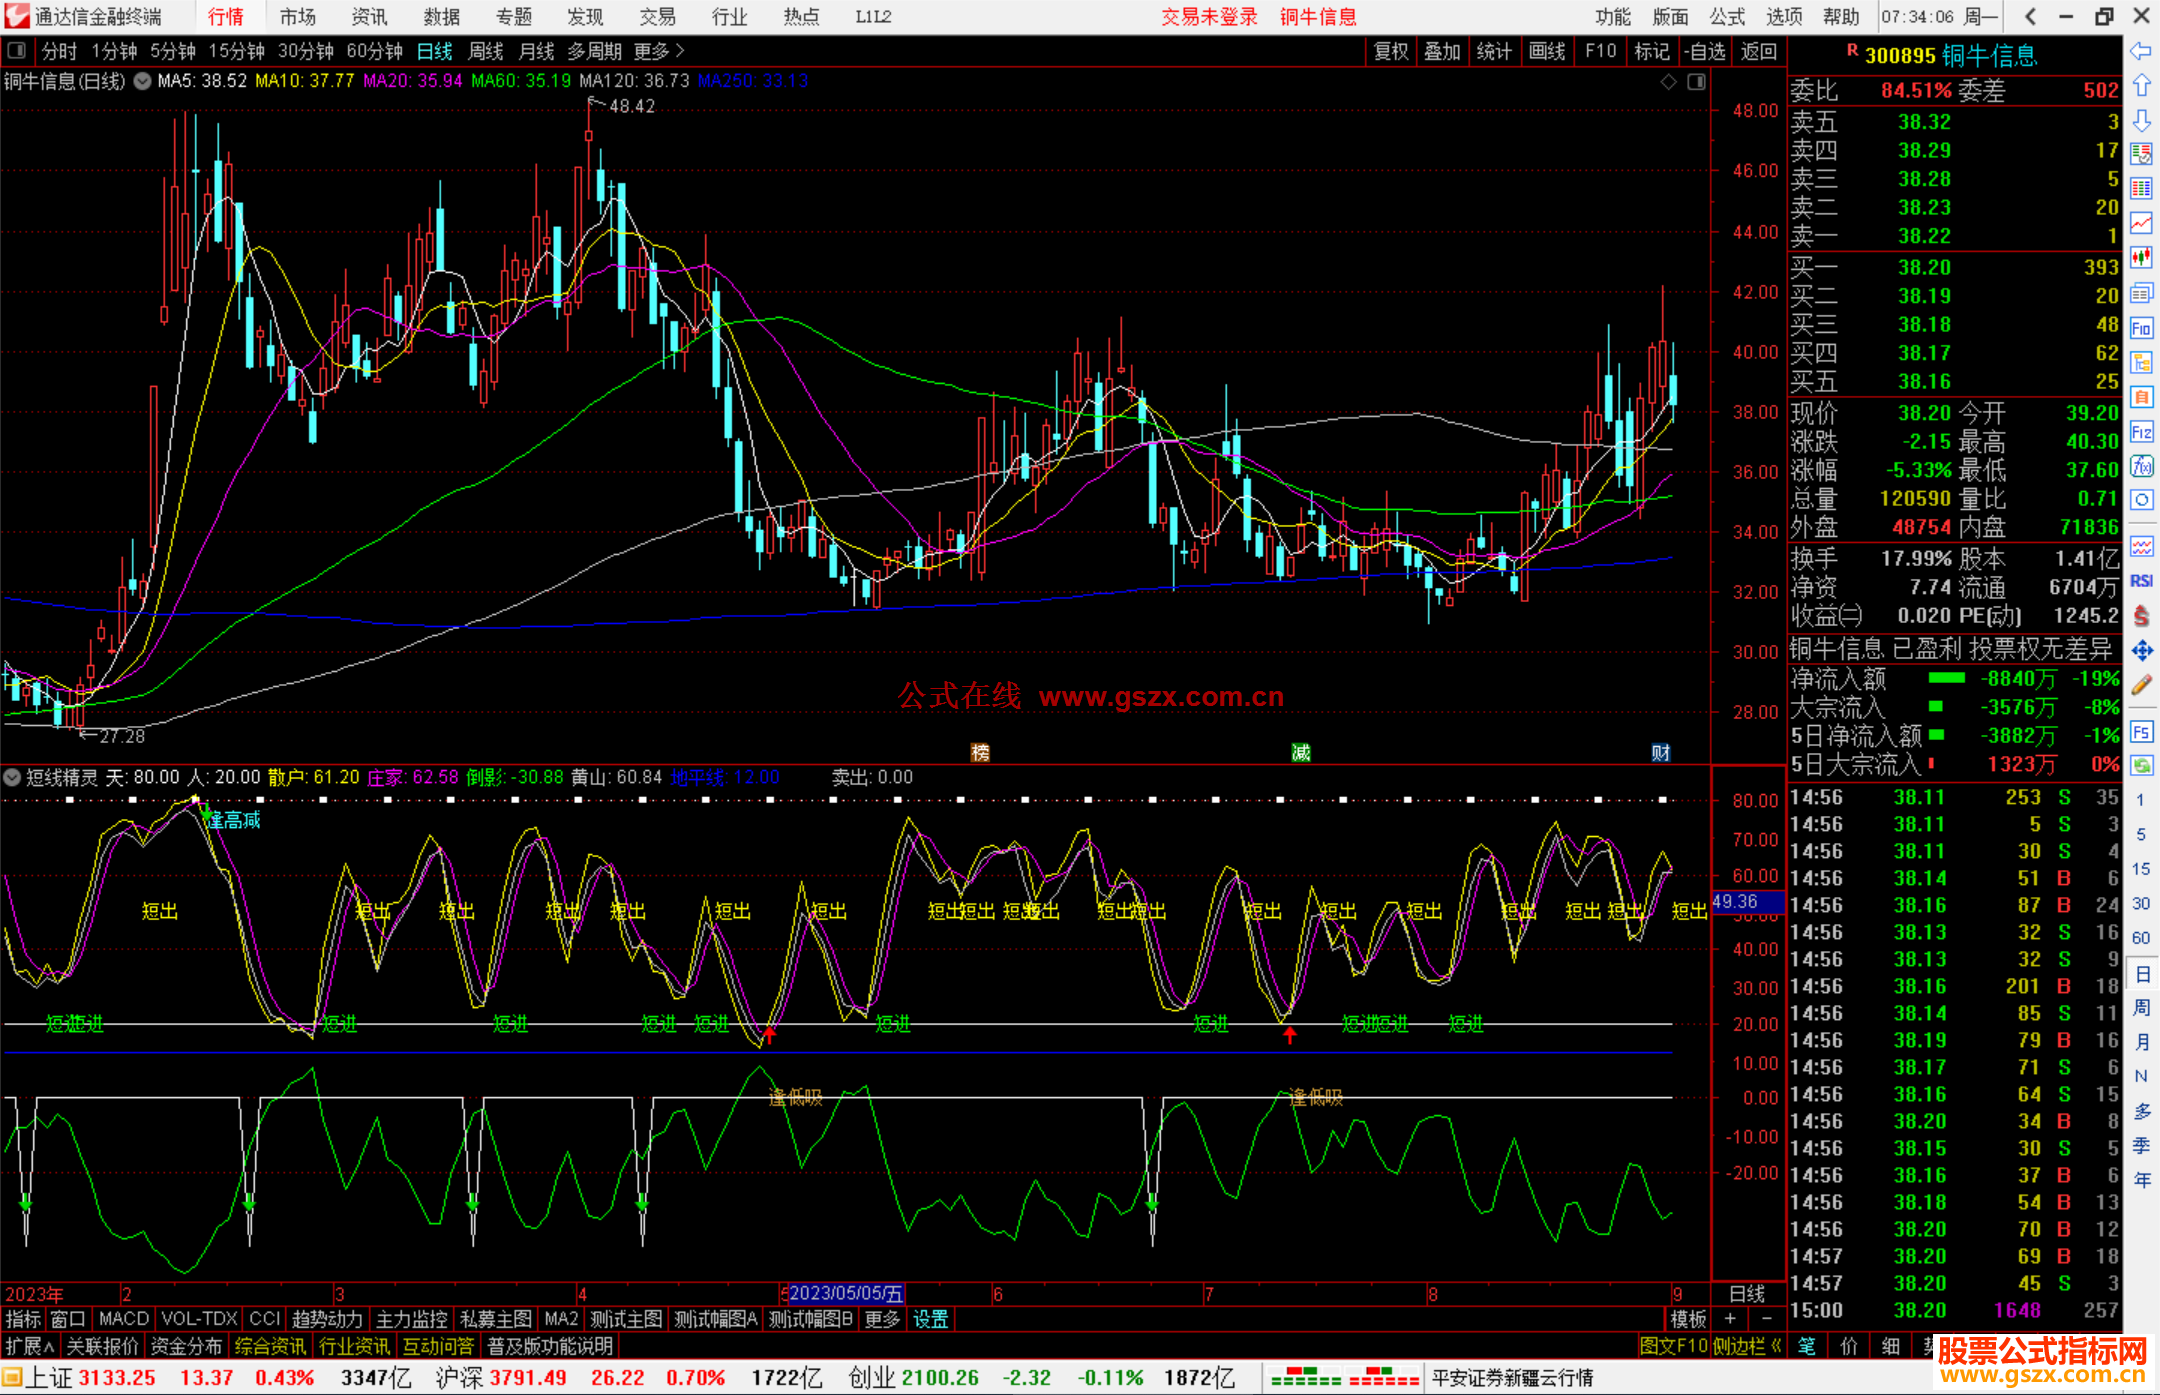The image size is (2160, 1395).
Task: Click the candlestick chart icon in sidebar
Action: pyautogui.click(x=2141, y=258)
